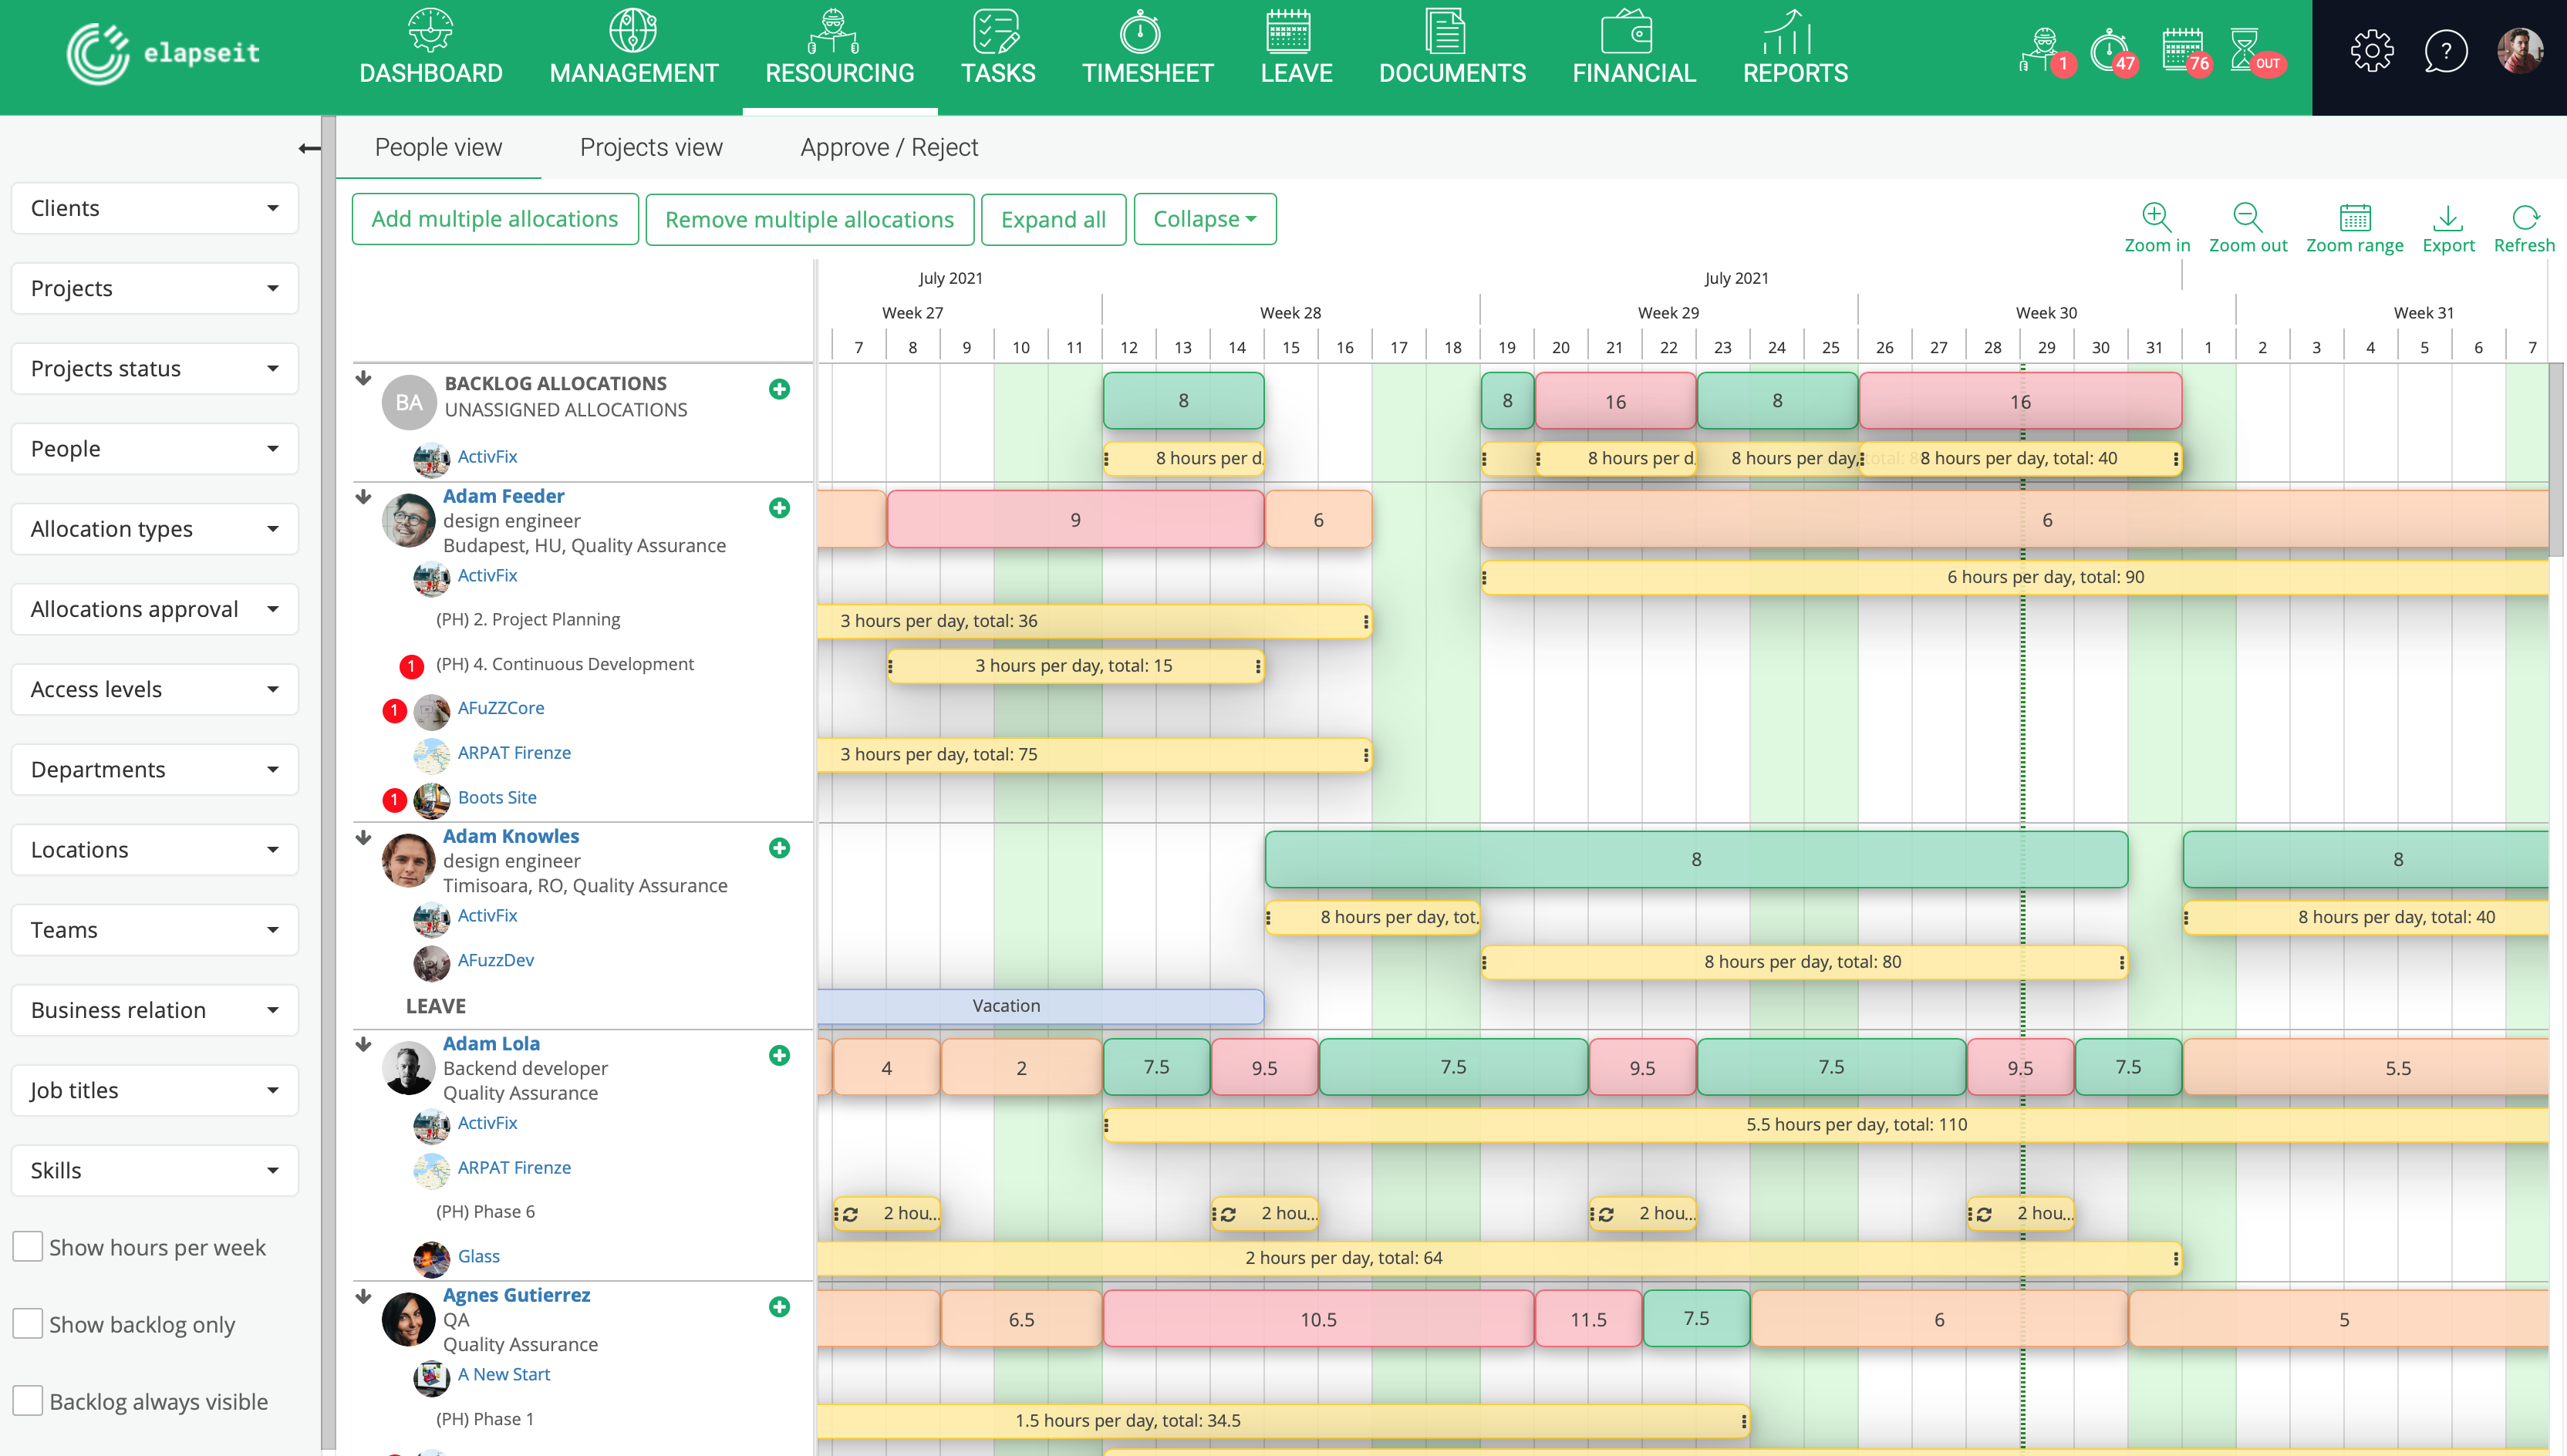Screen dimensions: 2567x1456
Task: Check the Show backlog only option
Action: pyautogui.click(x=28, y=1323)
